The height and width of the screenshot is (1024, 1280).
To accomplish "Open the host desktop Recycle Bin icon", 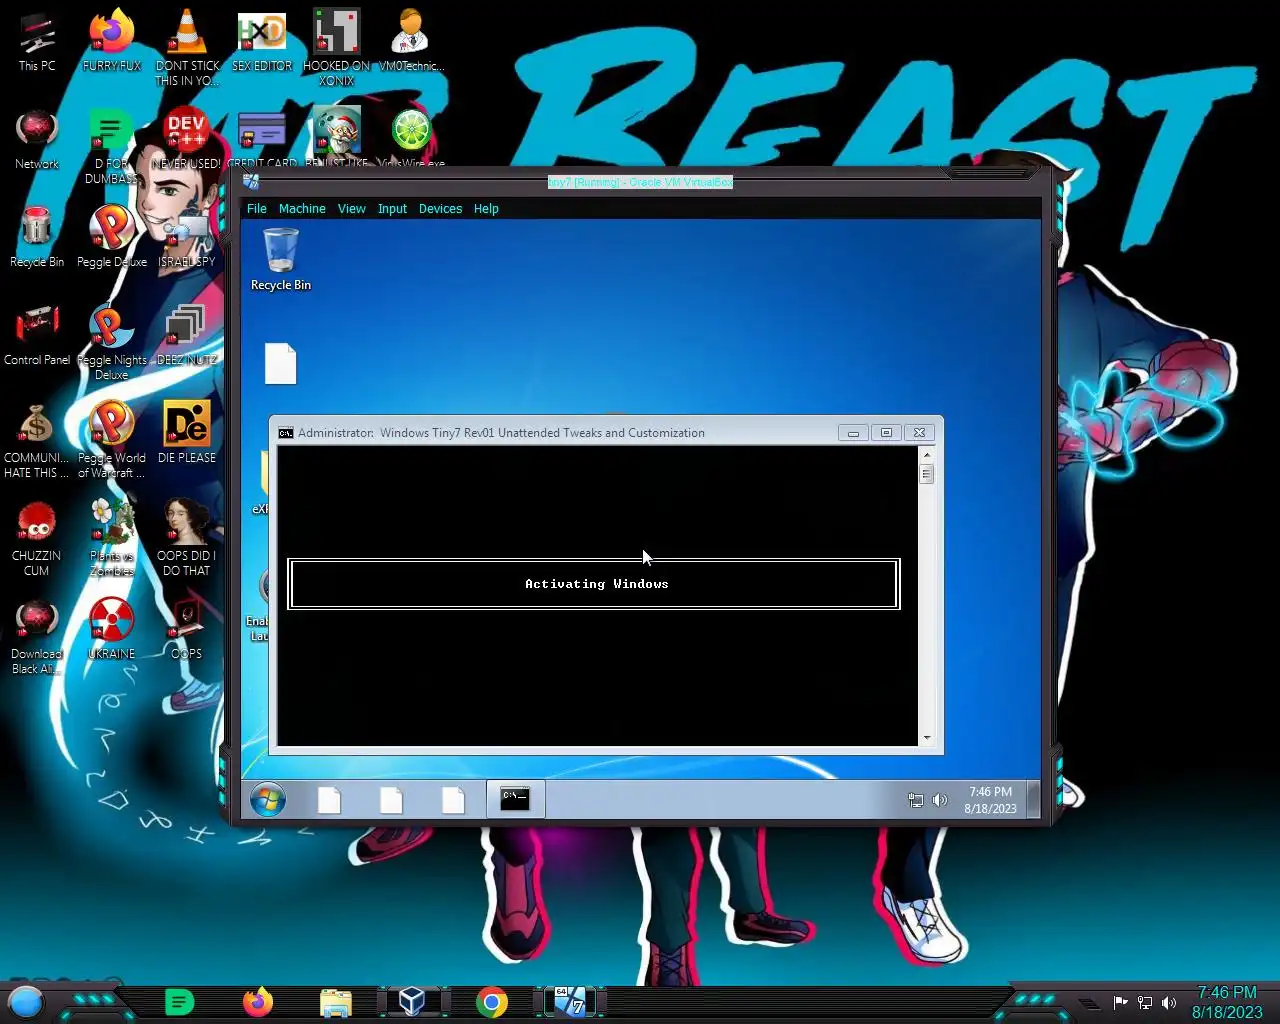I will tap(37, 237).
